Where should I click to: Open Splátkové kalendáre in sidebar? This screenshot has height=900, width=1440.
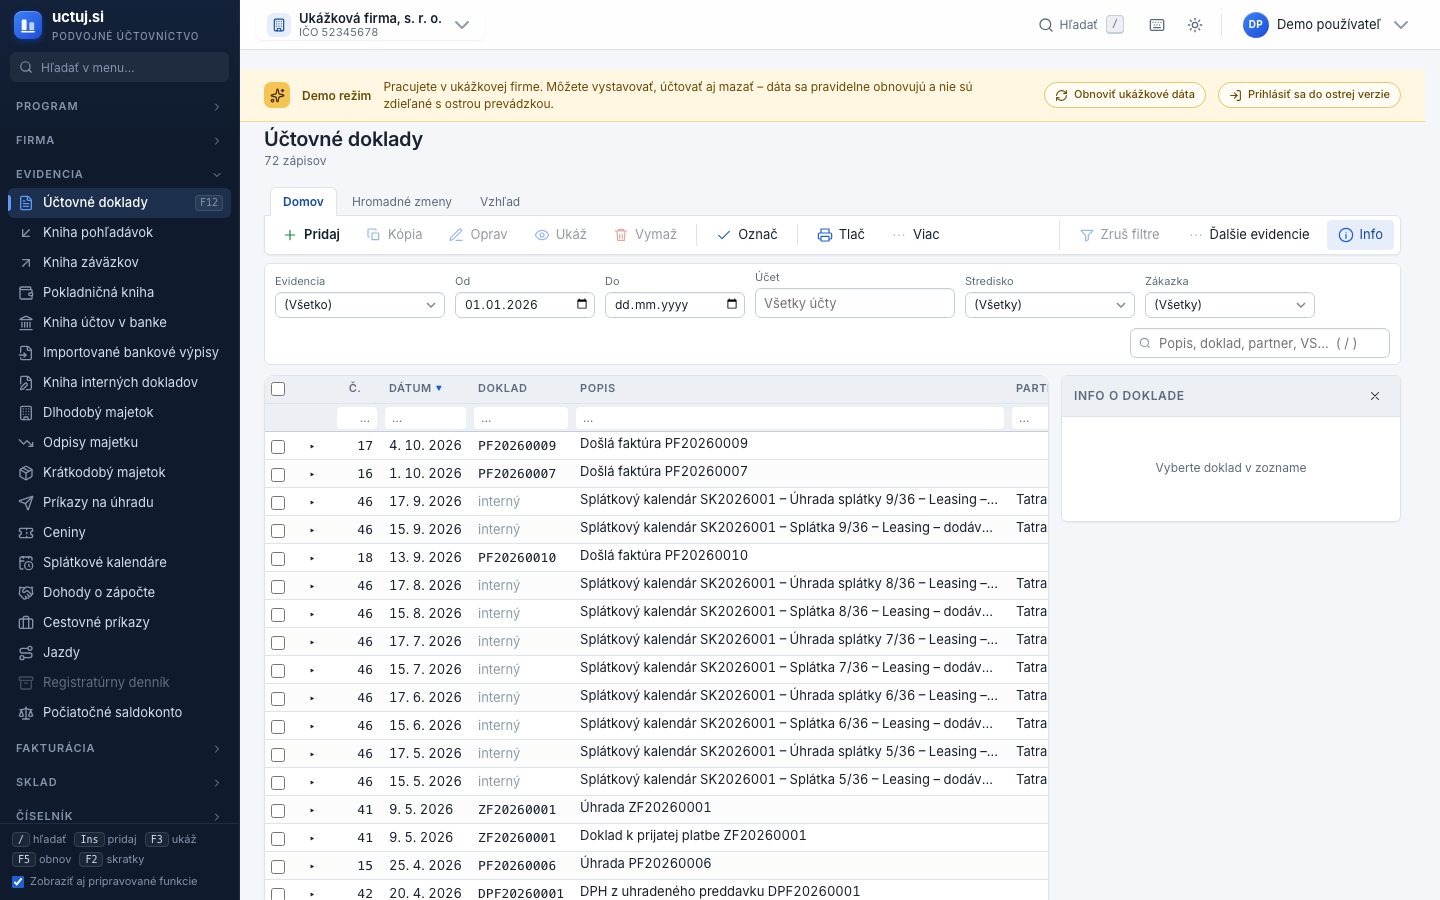(x=119, y=562)
